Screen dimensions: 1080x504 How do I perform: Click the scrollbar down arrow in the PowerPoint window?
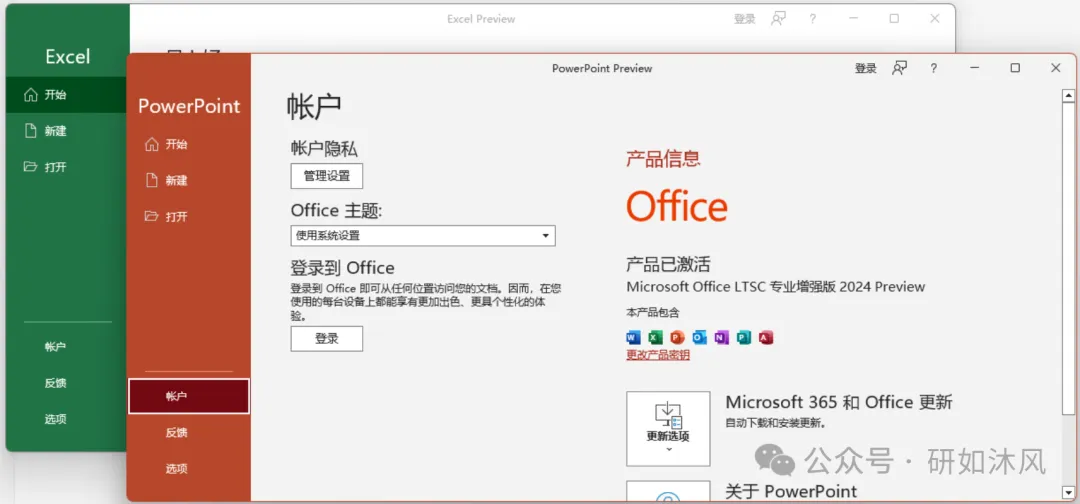(1068, 492)
